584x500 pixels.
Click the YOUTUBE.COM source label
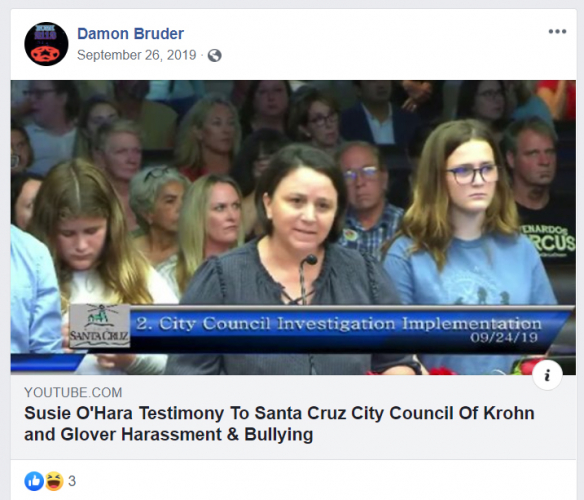73,392
